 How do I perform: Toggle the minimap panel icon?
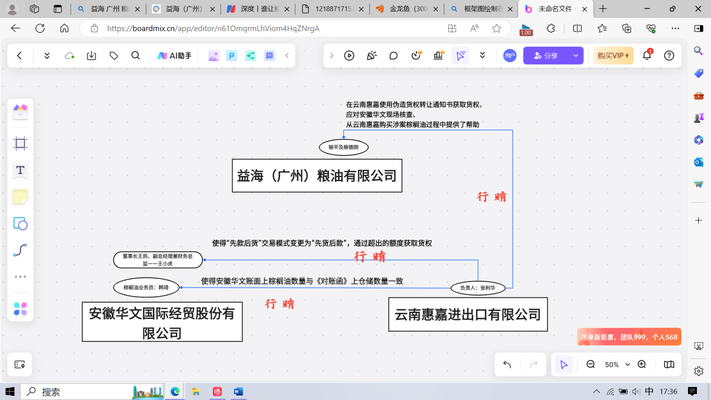669,365
